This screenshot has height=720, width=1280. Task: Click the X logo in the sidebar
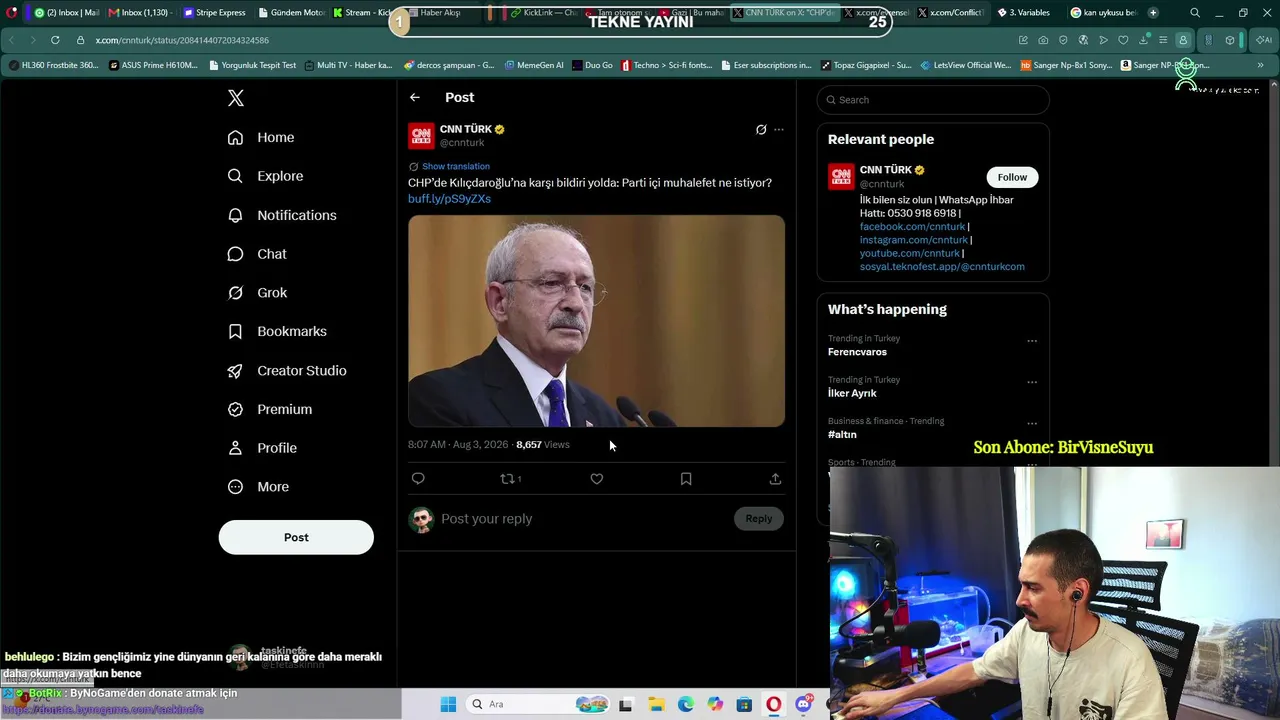pos(236,98)
